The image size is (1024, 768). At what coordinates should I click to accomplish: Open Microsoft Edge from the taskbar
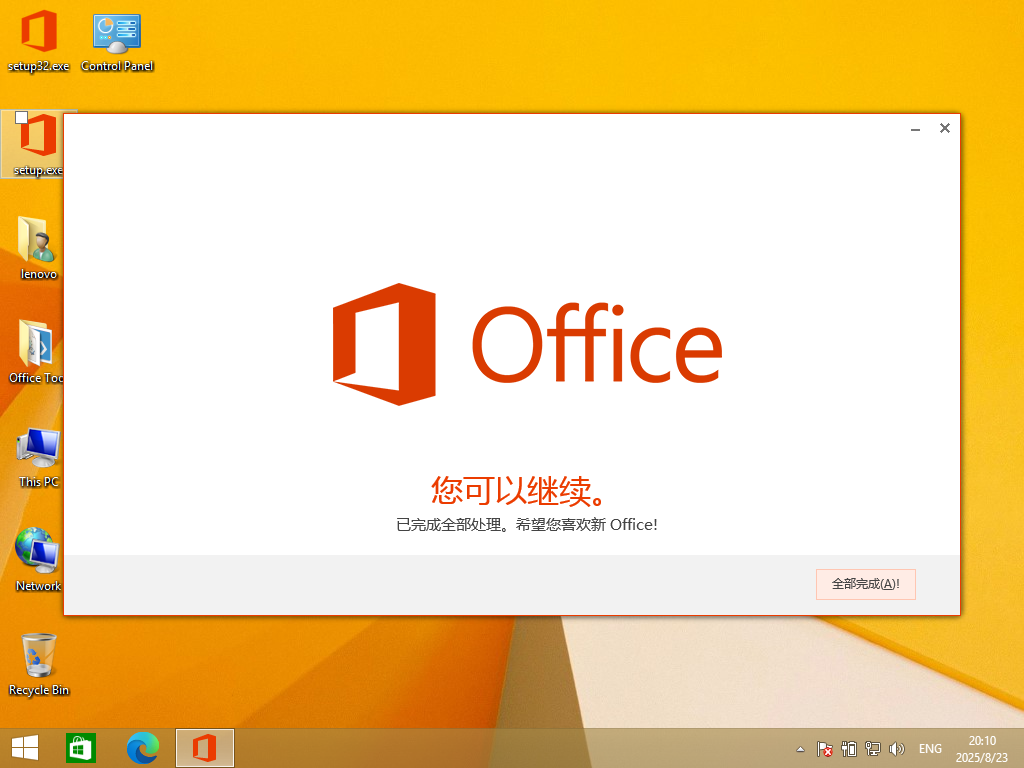(x=143, y=748)
